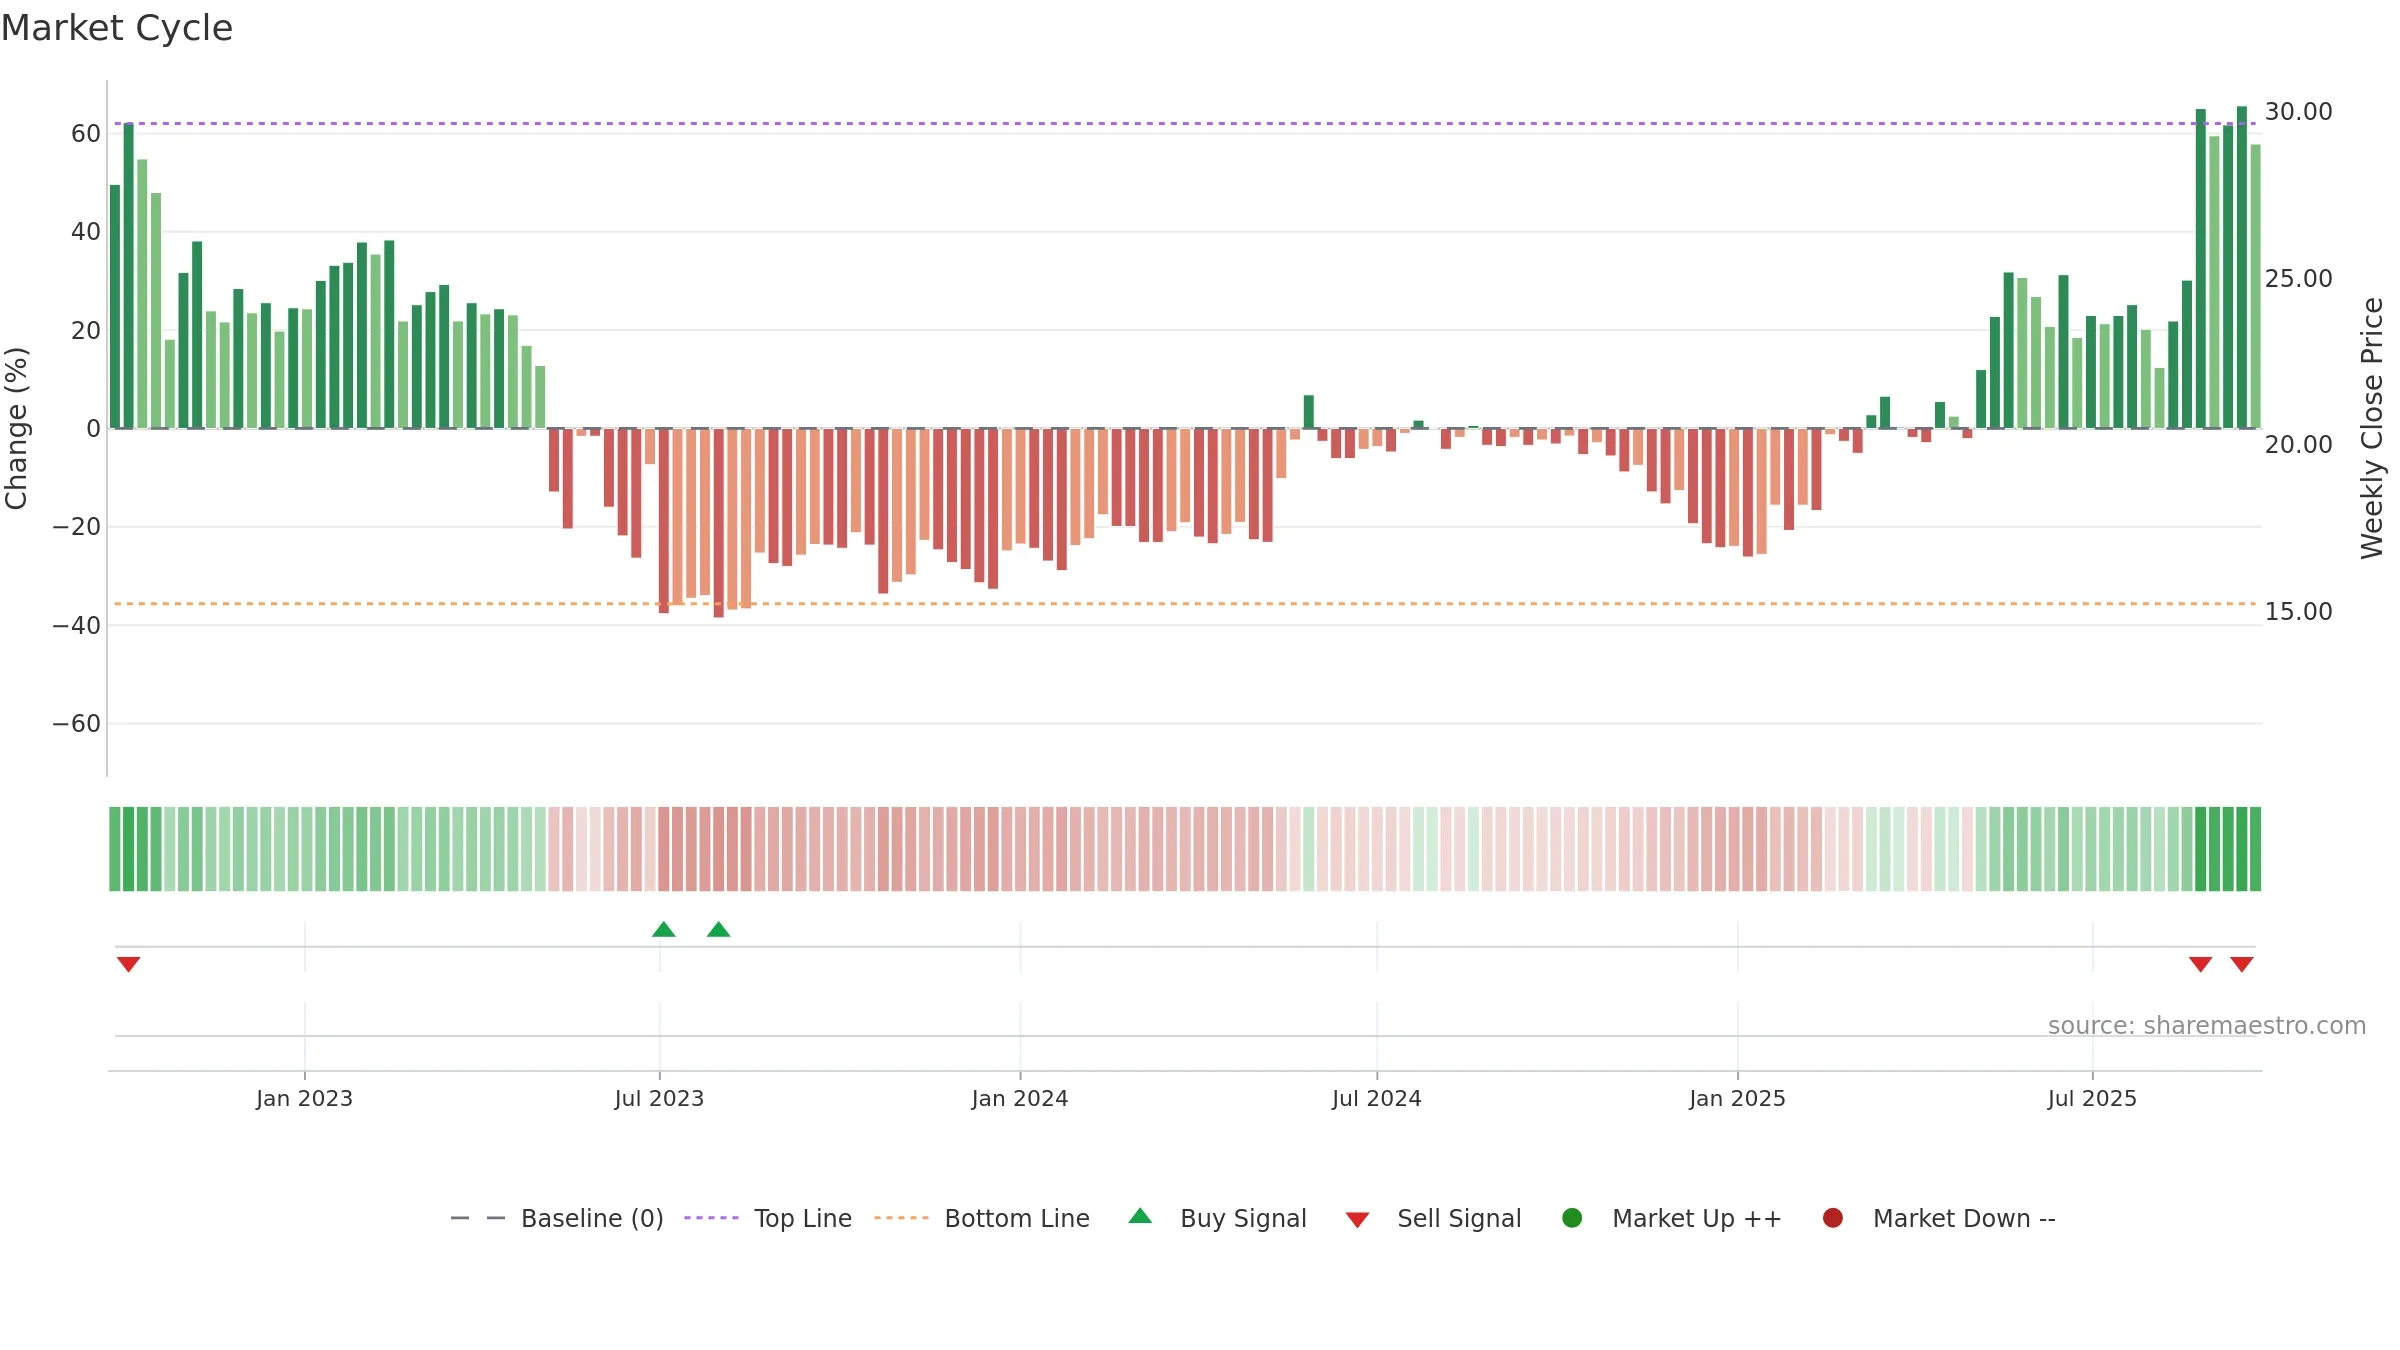
Task: Click the 20.00 price tick label
Action: tap(2298, 445)
